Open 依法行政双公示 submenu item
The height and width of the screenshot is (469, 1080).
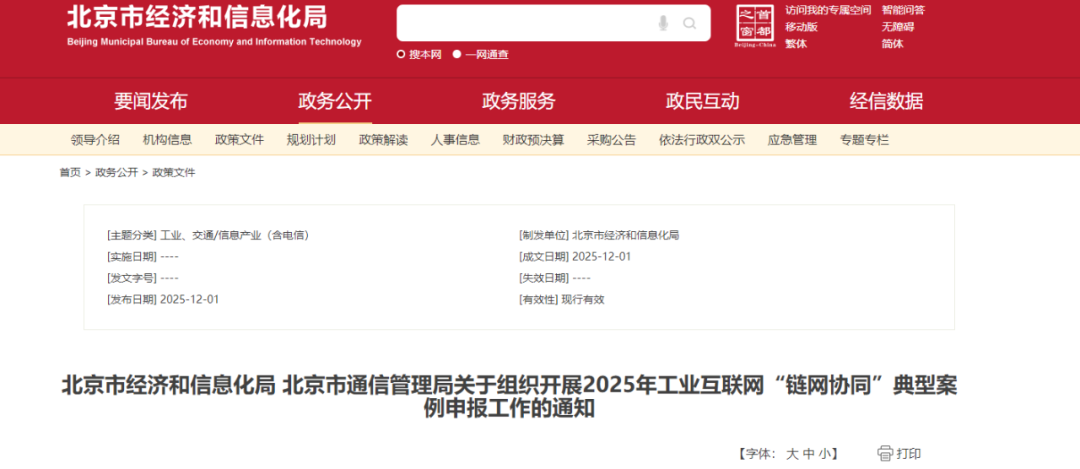(x=702, y=140)
